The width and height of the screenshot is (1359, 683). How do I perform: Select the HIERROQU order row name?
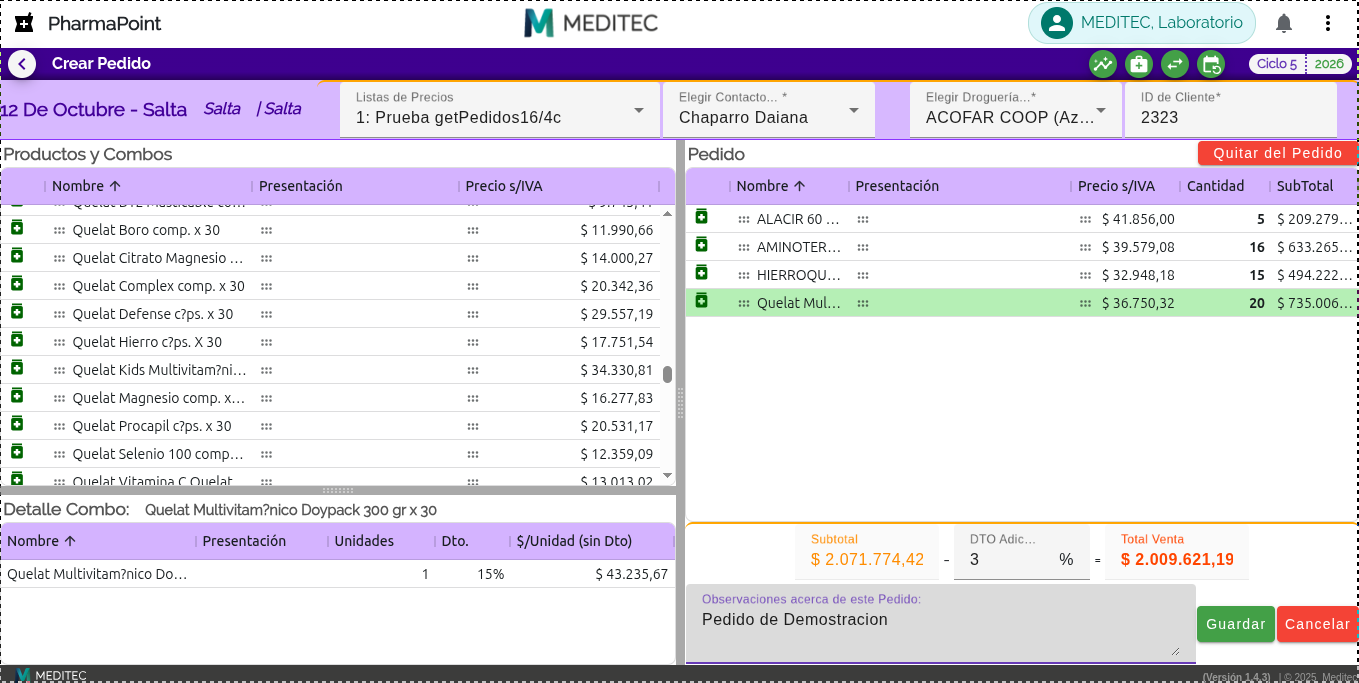coord(798,275)
